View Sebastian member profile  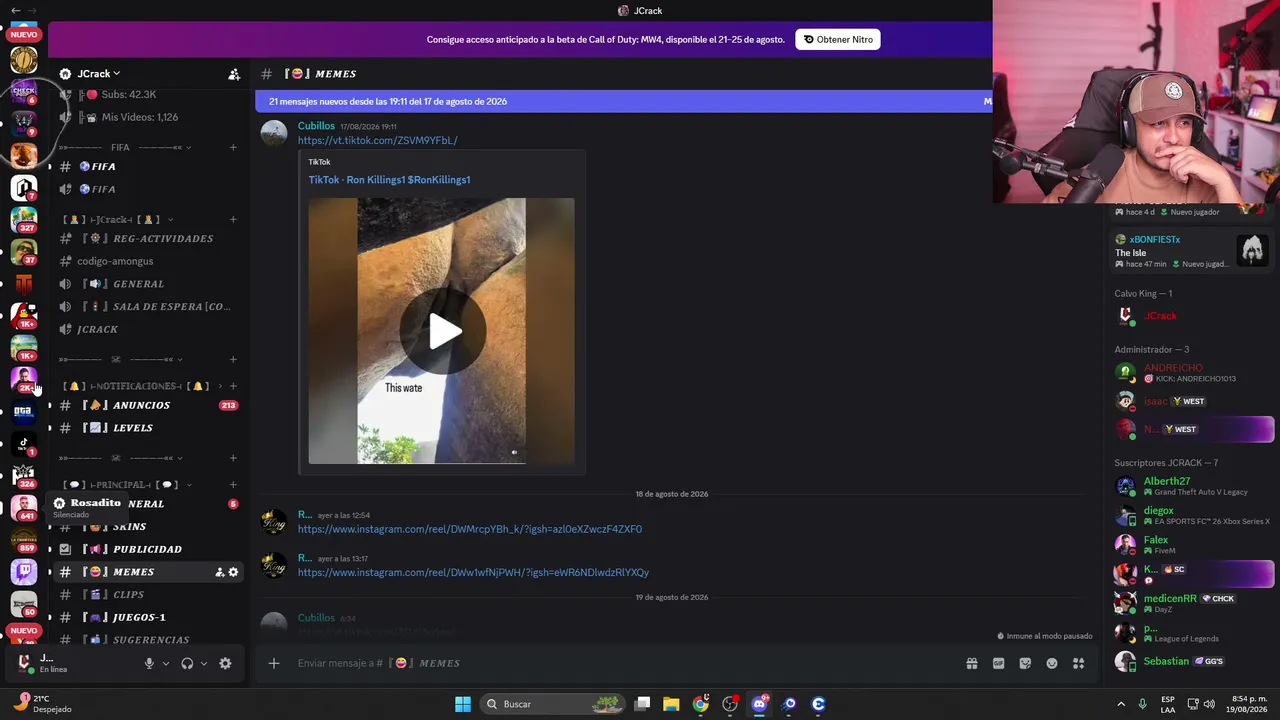(x=1194, y=661)
